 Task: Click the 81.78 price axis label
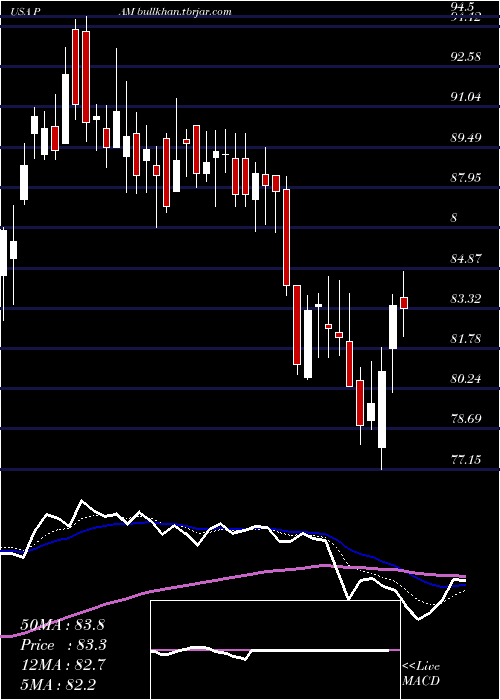(466, 339)
